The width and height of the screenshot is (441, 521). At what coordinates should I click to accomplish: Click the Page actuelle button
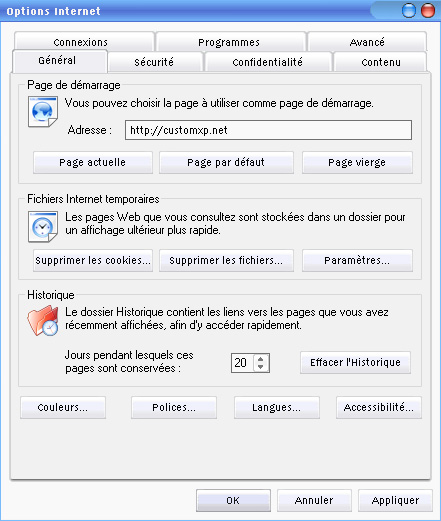pyautogui.click(x=93, y=162)
